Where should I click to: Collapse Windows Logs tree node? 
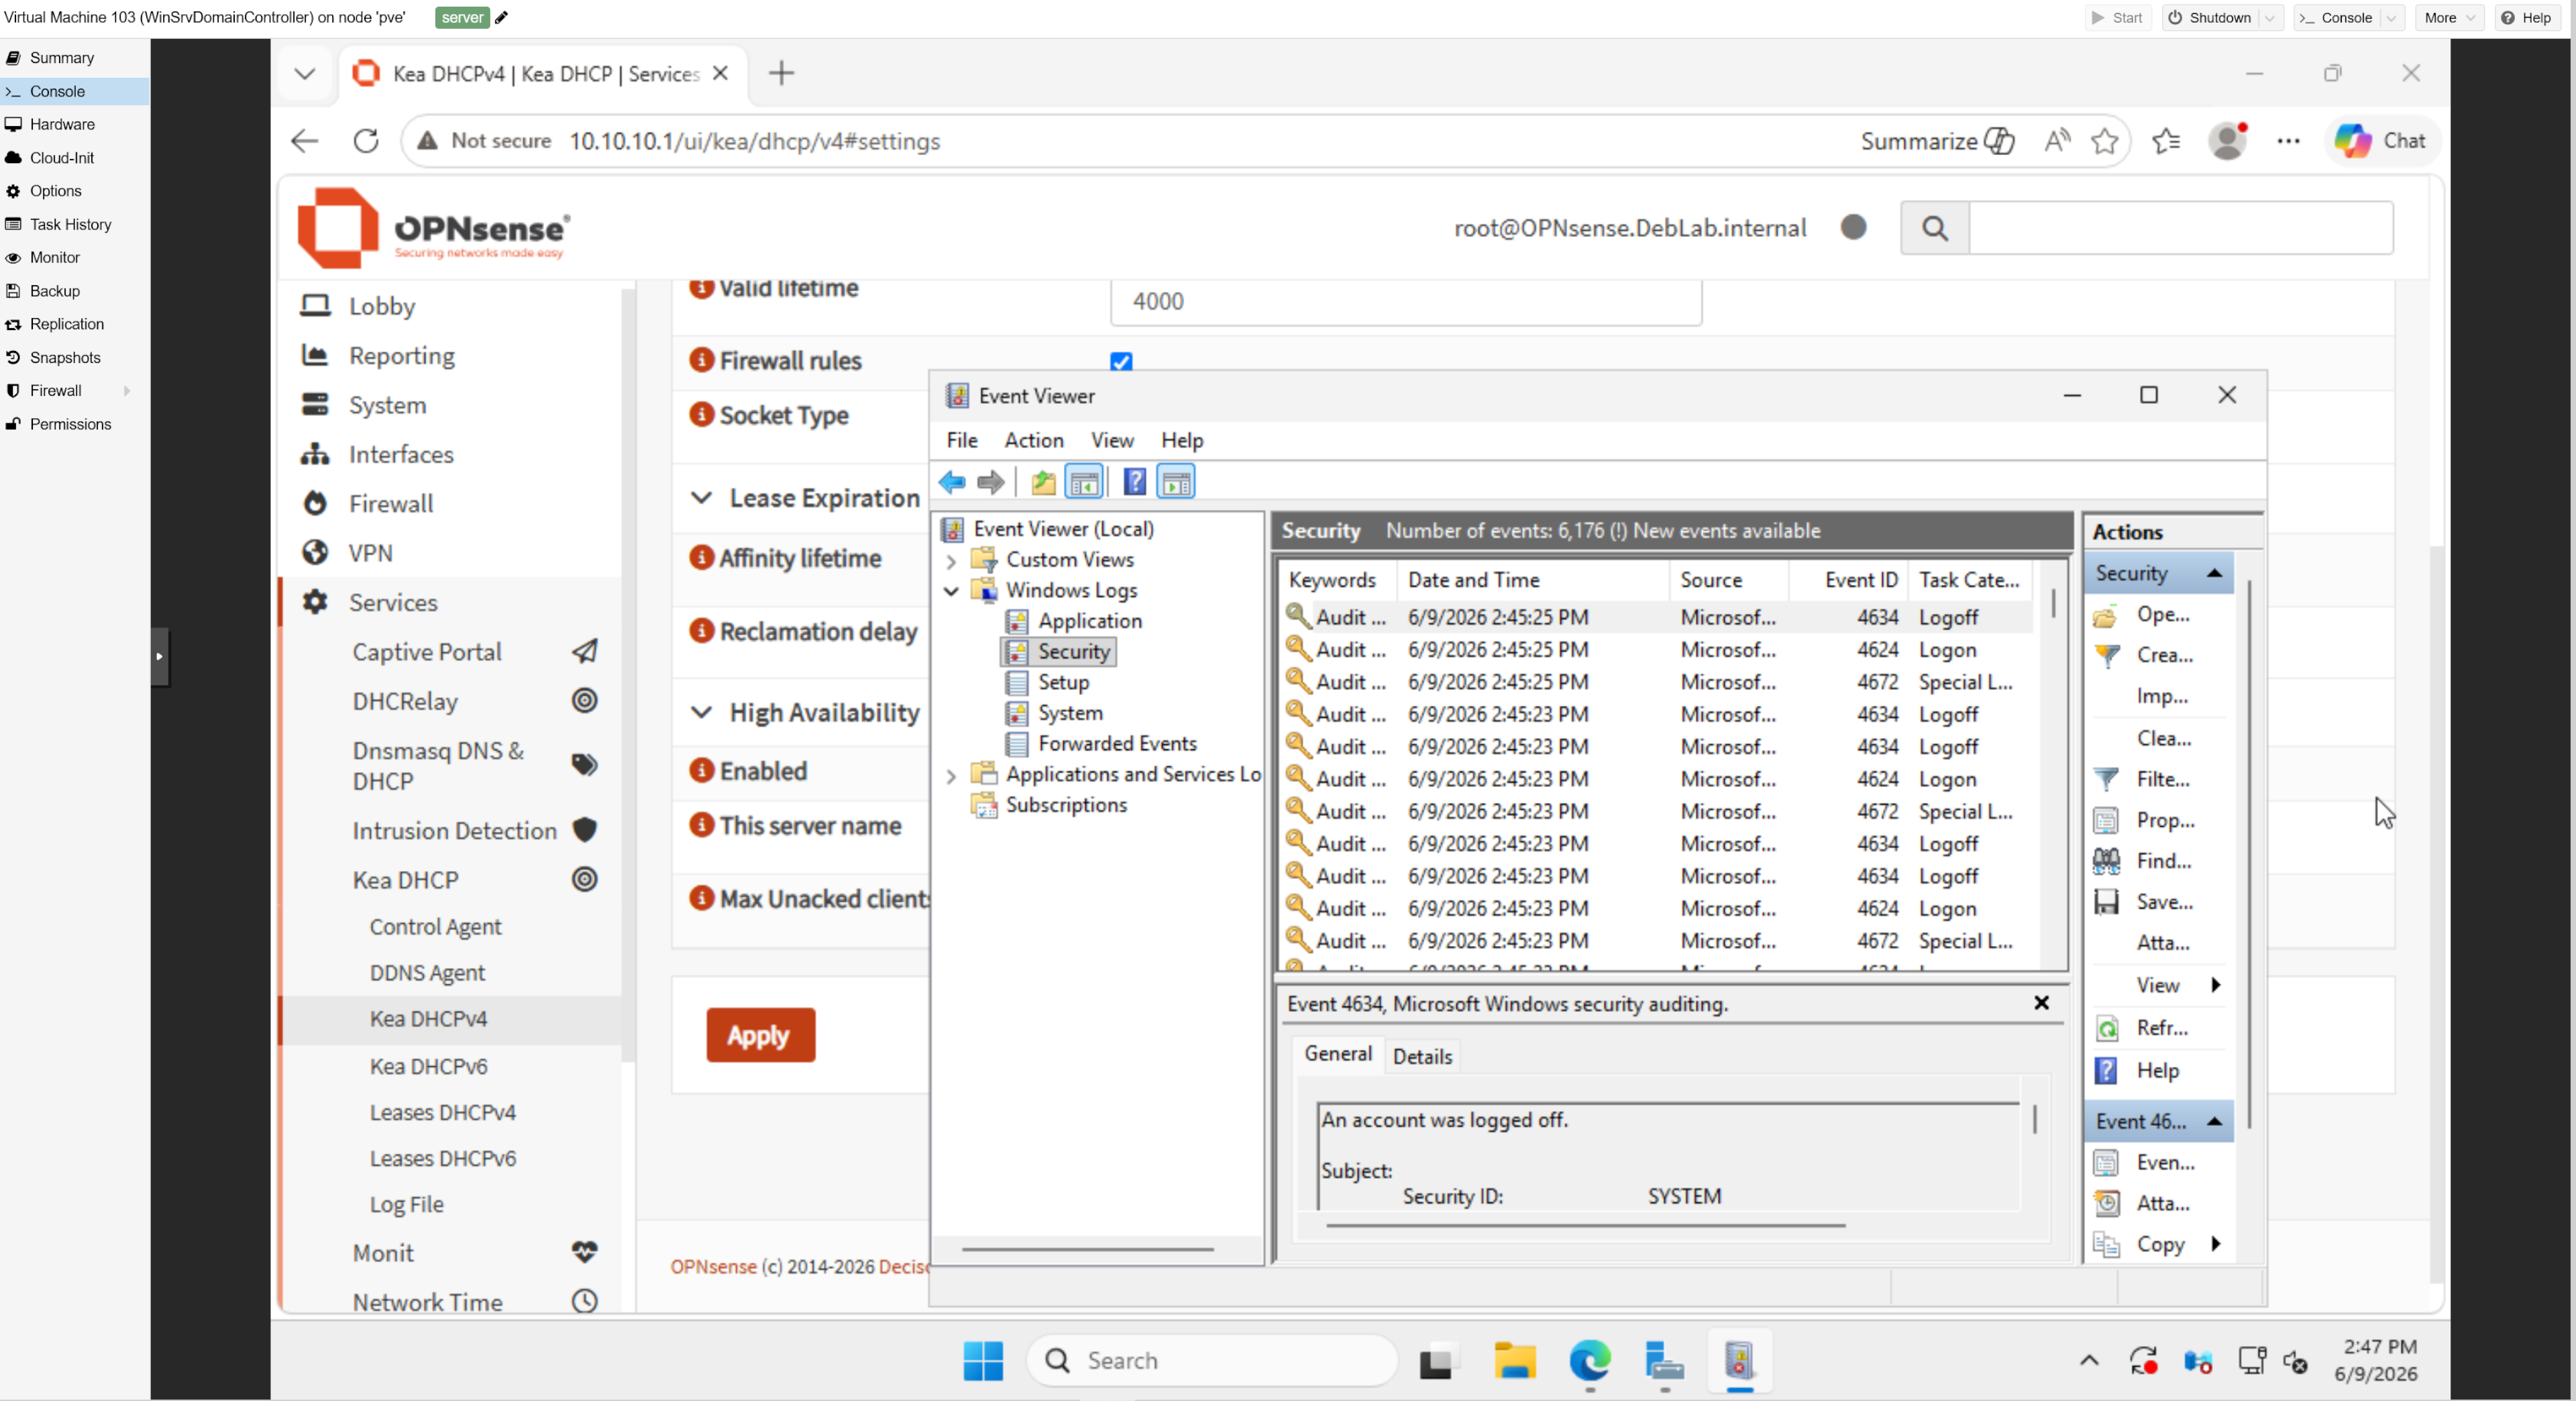(x=951, y=591)
